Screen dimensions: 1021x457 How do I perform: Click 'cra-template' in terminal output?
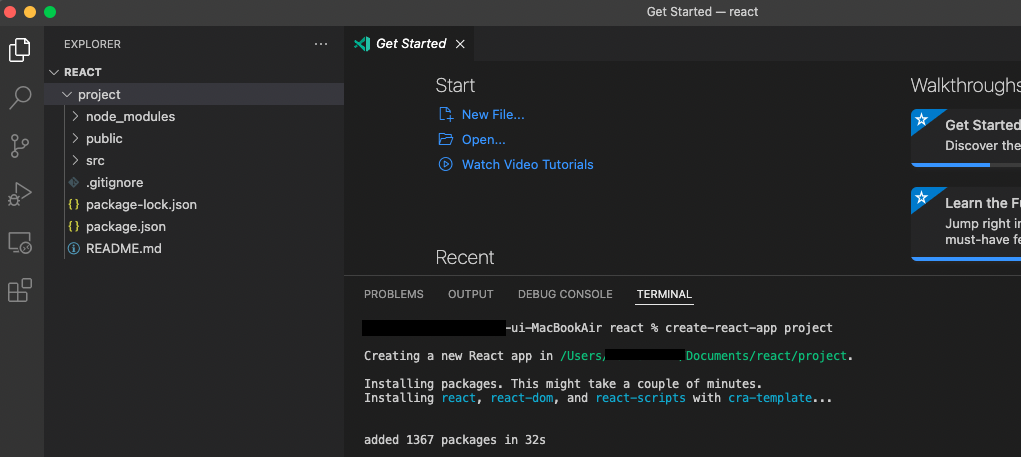770,398
